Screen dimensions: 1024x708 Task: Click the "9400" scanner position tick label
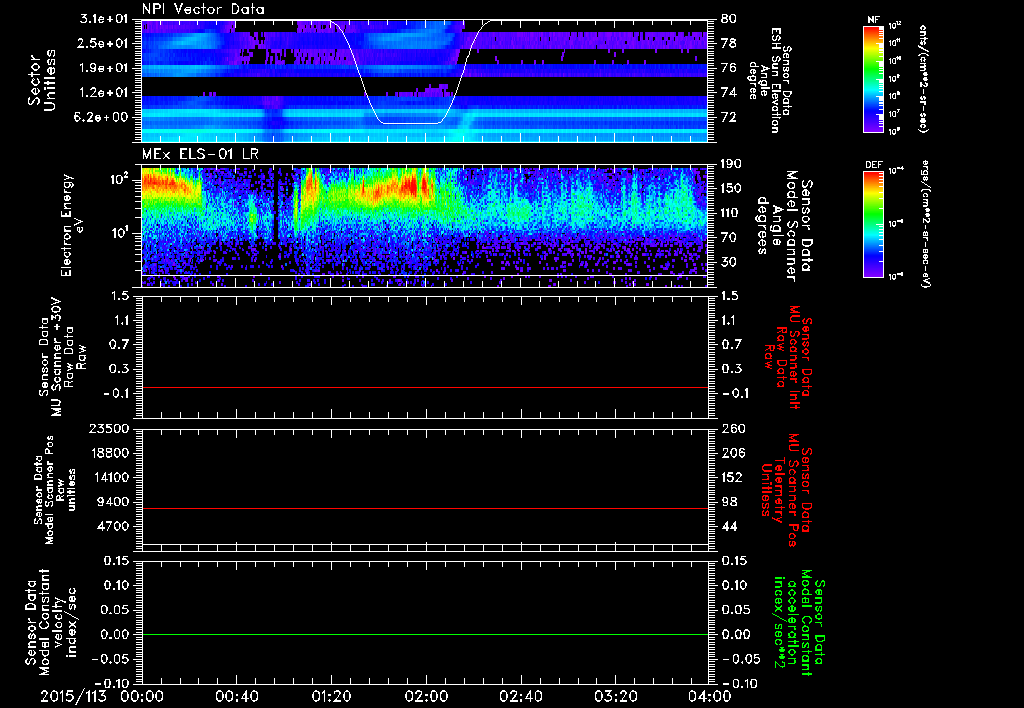point(114,502)
